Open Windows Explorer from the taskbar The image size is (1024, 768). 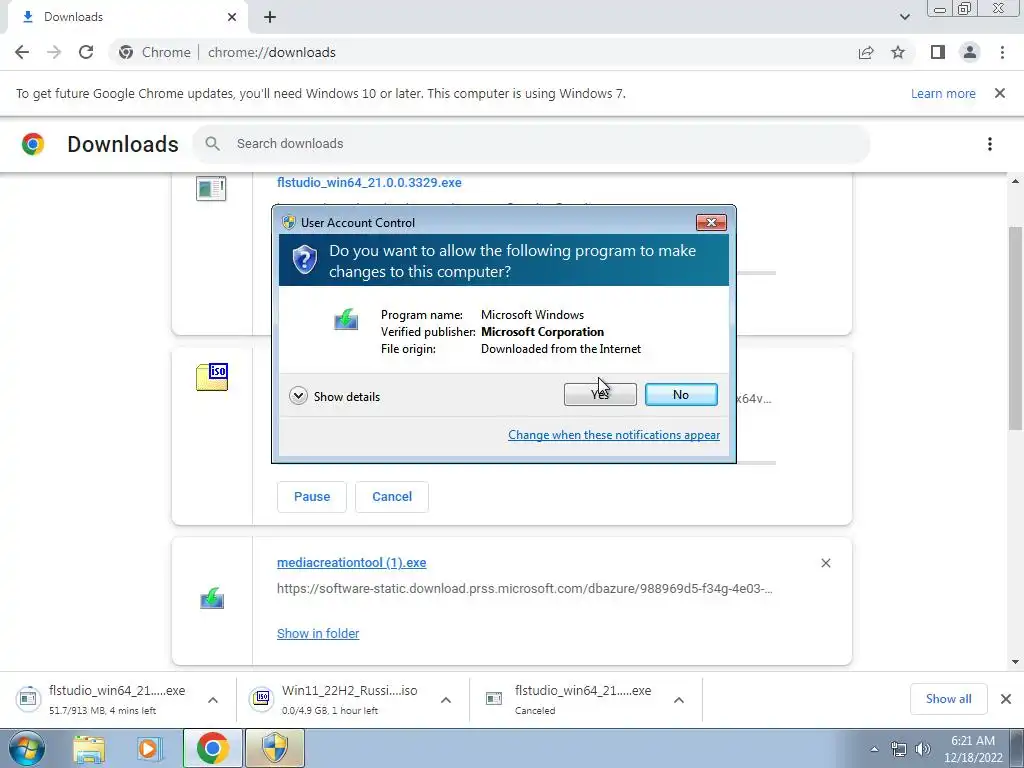(x=89, y=749)
